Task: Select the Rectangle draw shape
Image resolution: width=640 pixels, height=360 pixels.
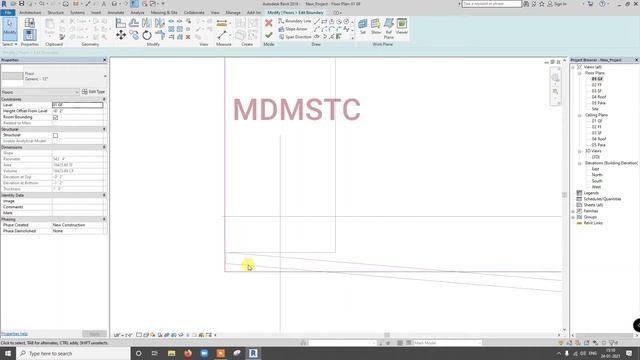Action: tap(324, 21)
